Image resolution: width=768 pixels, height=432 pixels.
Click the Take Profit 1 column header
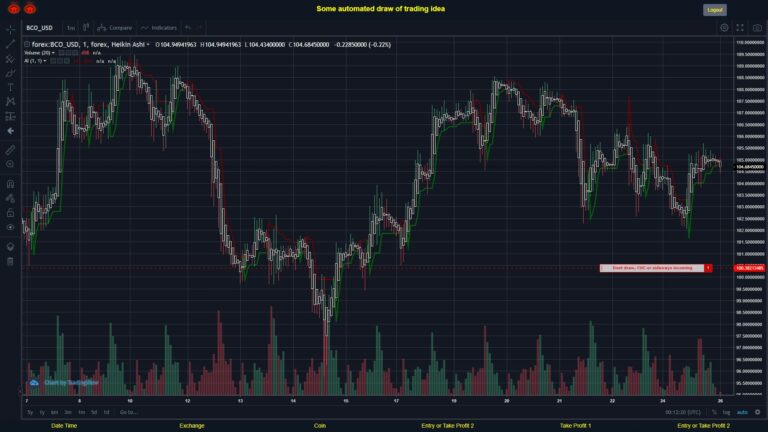(576, 426)
